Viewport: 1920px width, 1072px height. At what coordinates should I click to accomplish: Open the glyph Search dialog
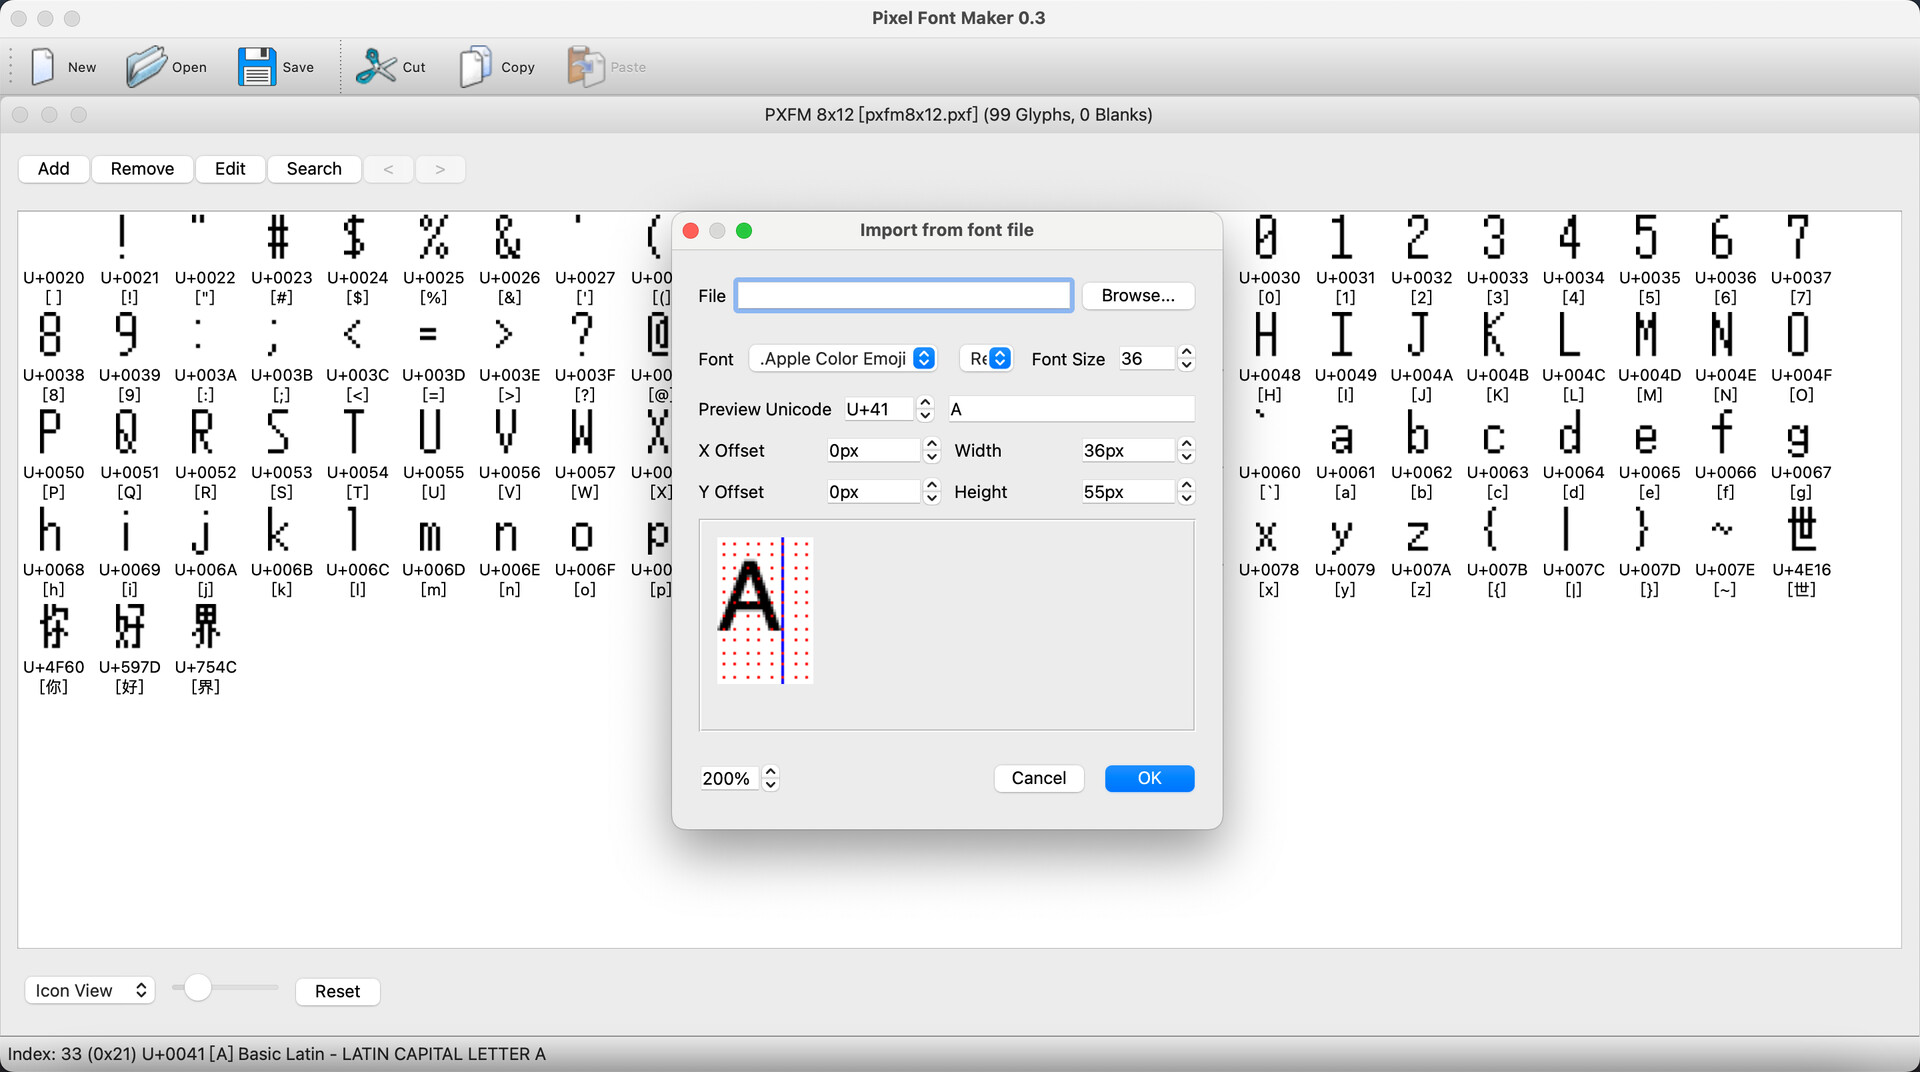point(314,168)
